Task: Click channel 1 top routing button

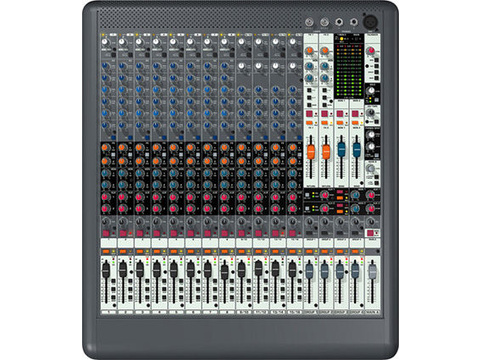Action: pyautogui.click(x=113, y=282)
